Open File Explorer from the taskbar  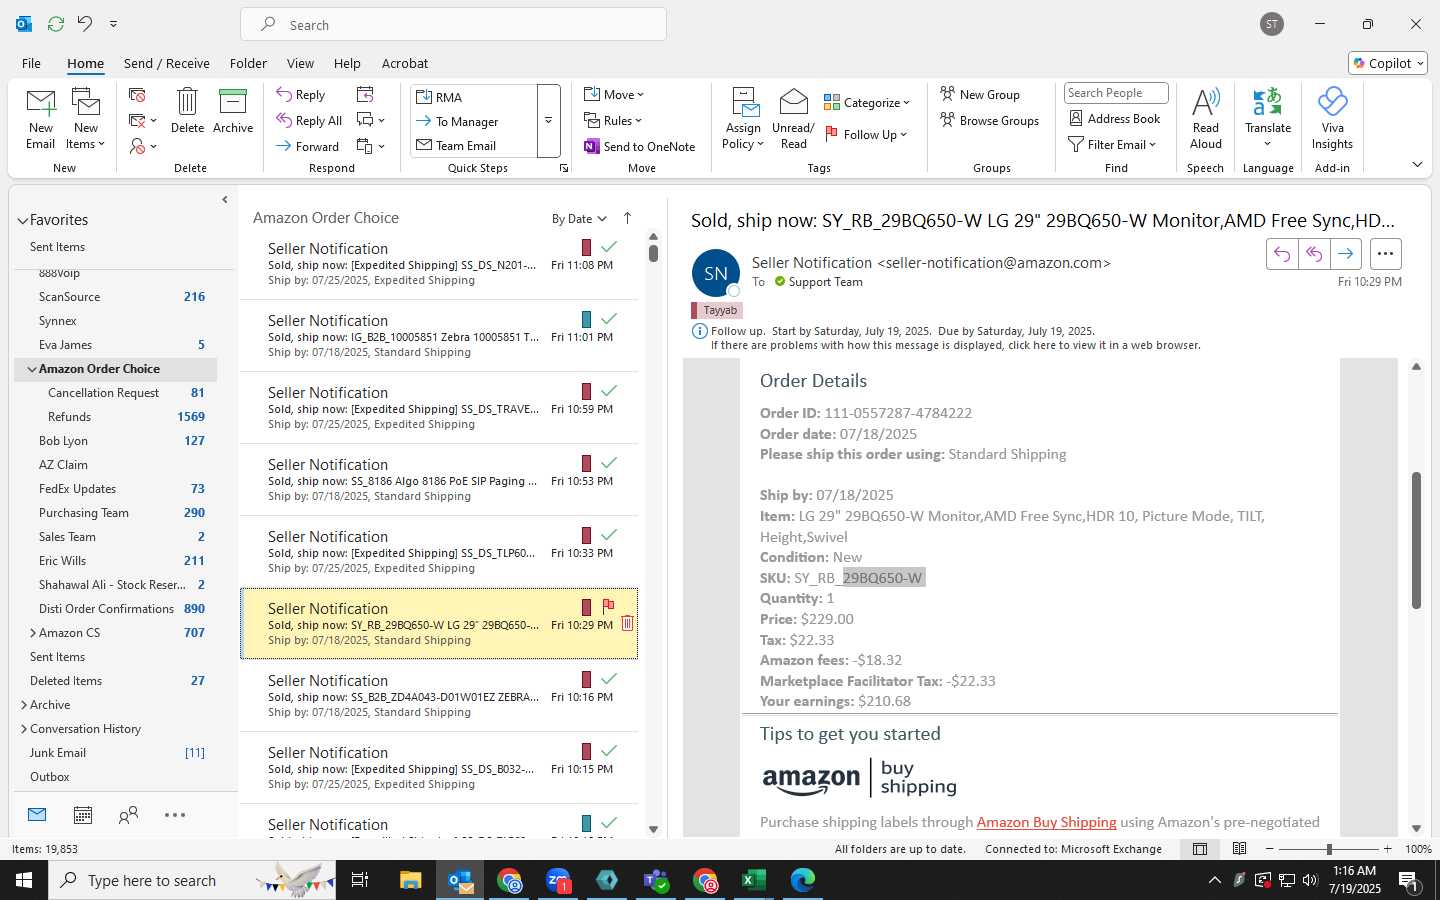click(x=411, y=880)
